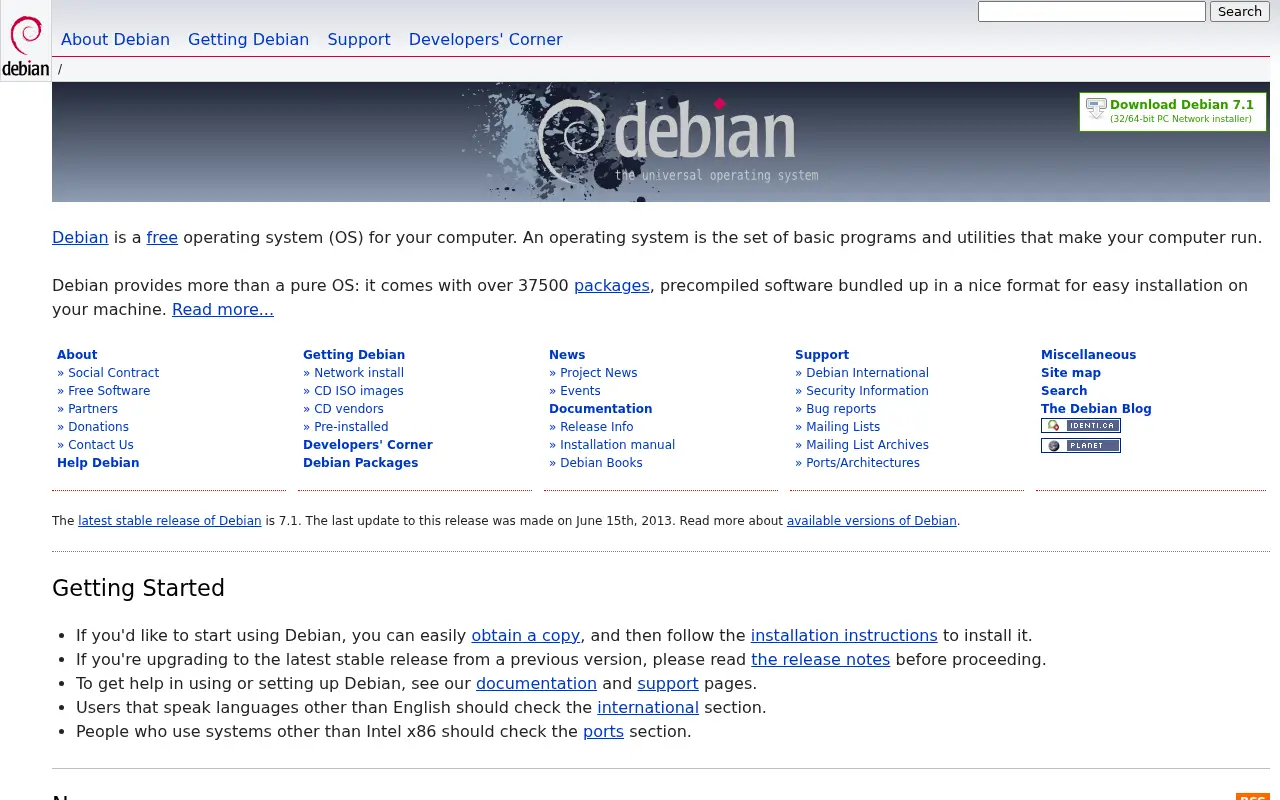
Task: Open Project News link
Action: point(598,373)
